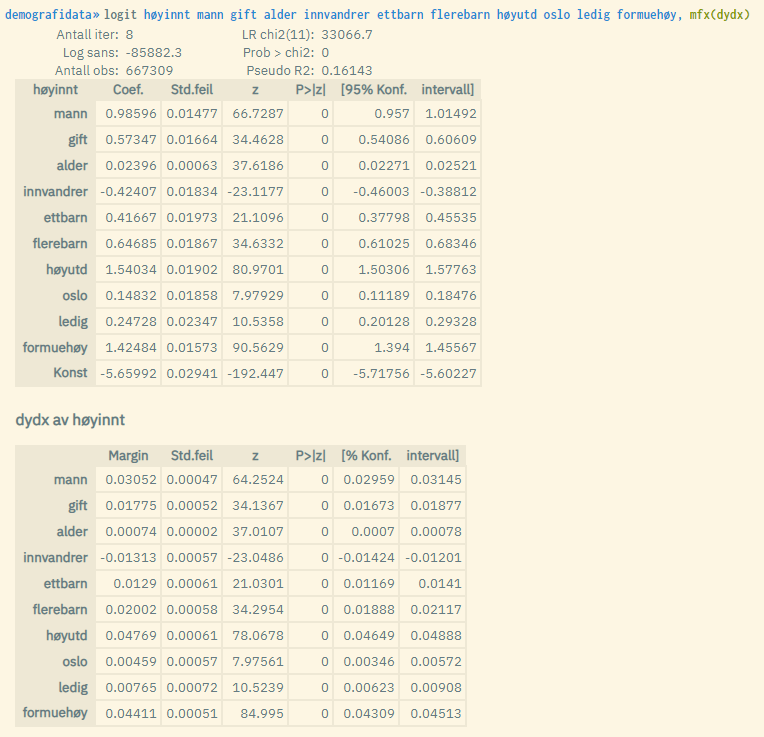Click the mfx(dydx) option in command

tap(719, 16)
